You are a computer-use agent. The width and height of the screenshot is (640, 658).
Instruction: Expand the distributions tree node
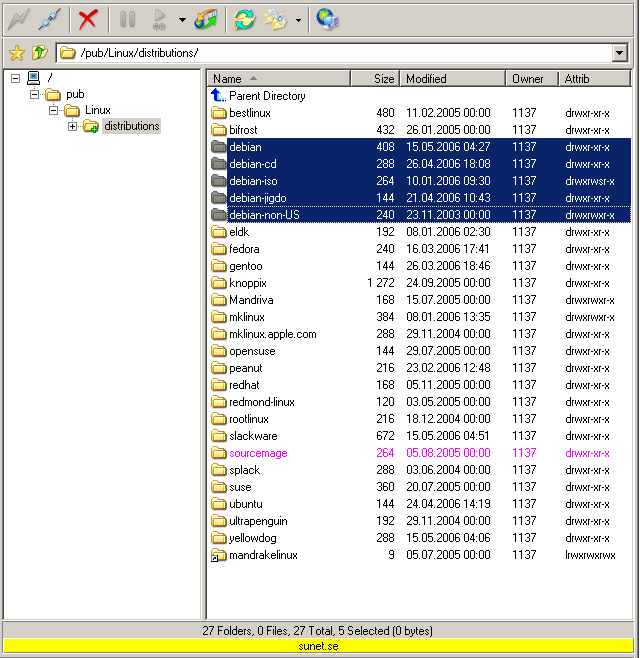(72, 126)
